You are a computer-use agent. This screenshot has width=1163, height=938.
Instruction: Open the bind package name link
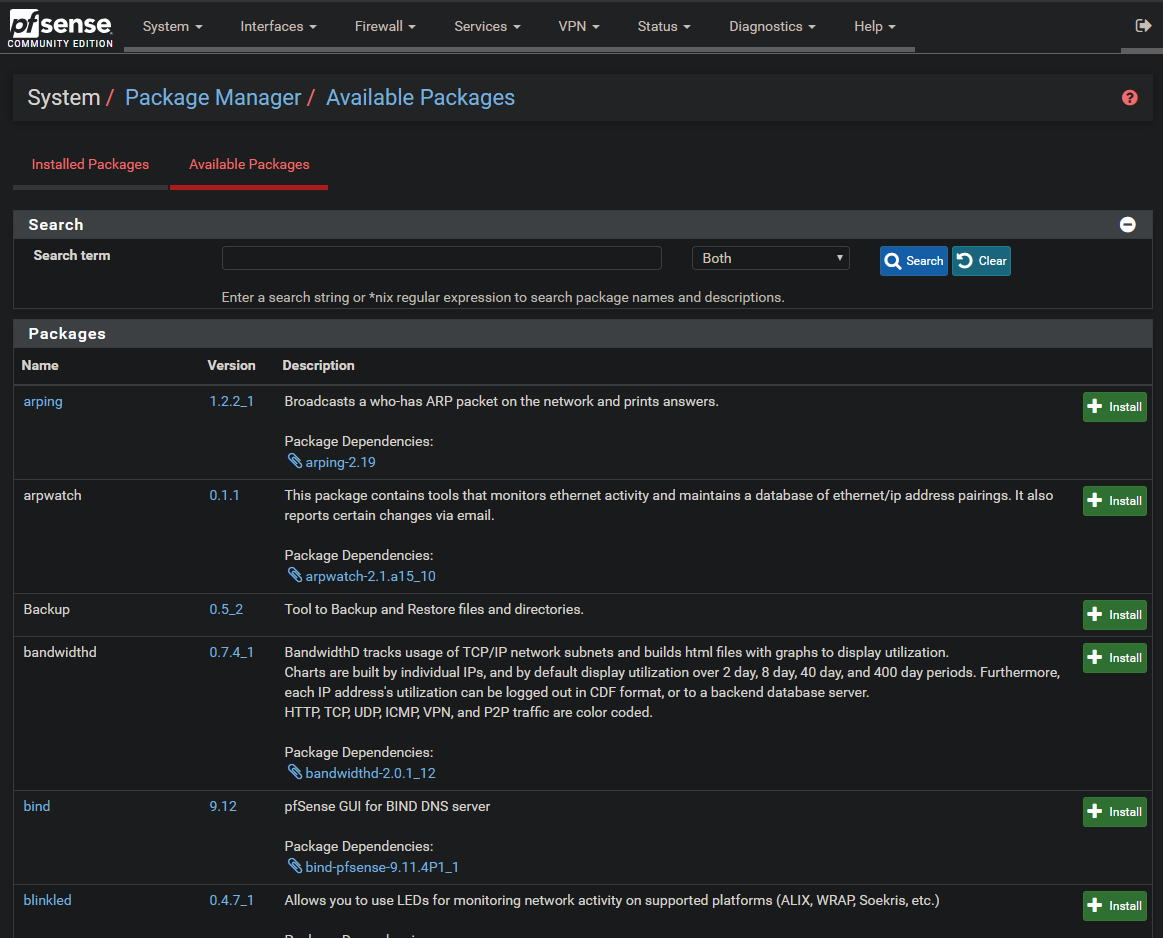(37, 806)
